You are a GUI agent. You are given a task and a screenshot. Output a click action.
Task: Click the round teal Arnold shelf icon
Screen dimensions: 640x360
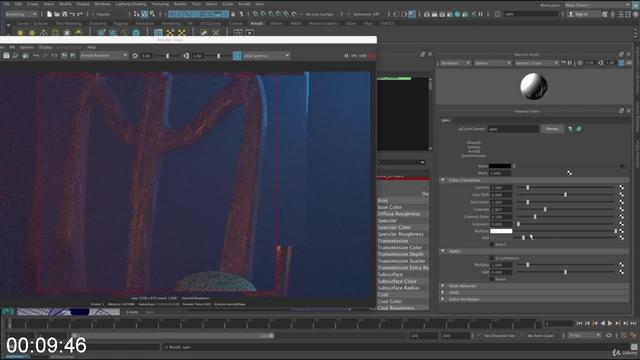136,33
